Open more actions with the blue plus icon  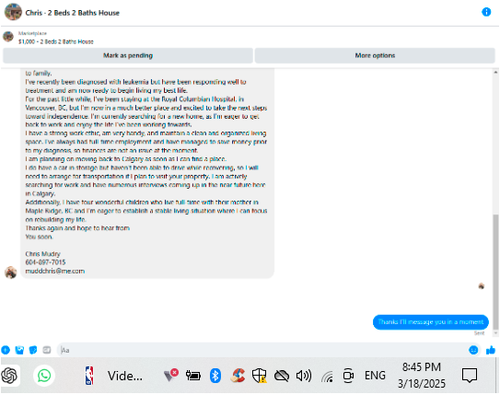click(6, 350)
